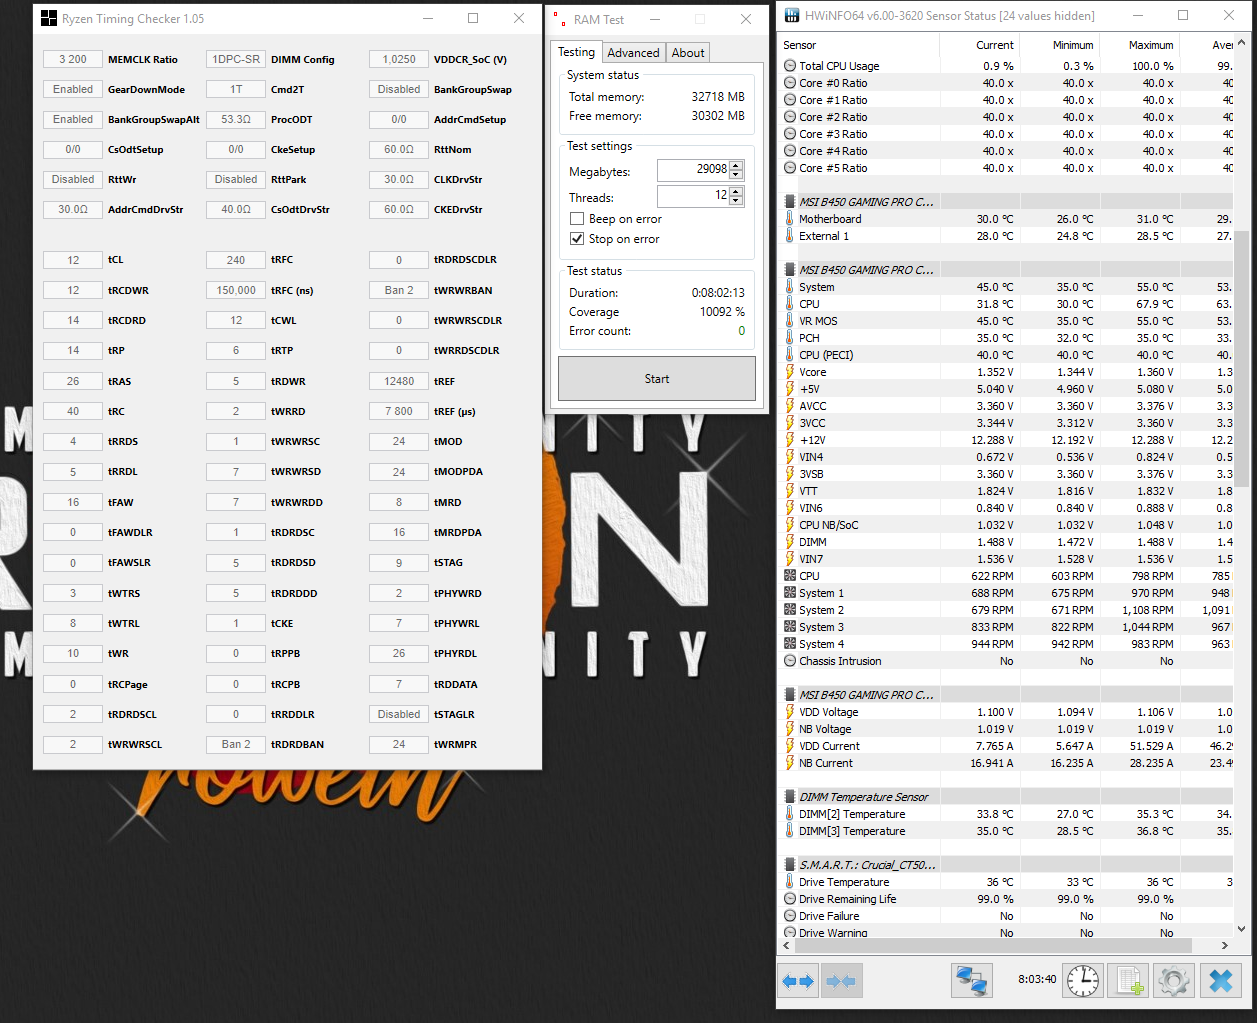Click VDDCR_SoC value 1,0250

399,59
